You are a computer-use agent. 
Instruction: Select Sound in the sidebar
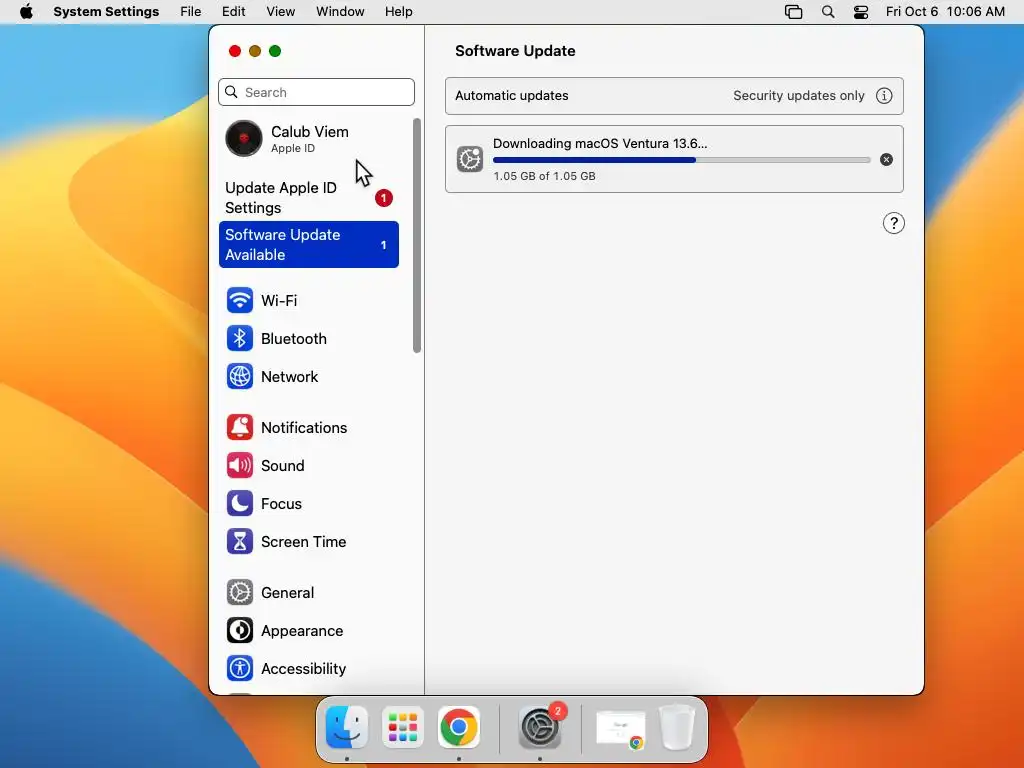click(308, 466)
